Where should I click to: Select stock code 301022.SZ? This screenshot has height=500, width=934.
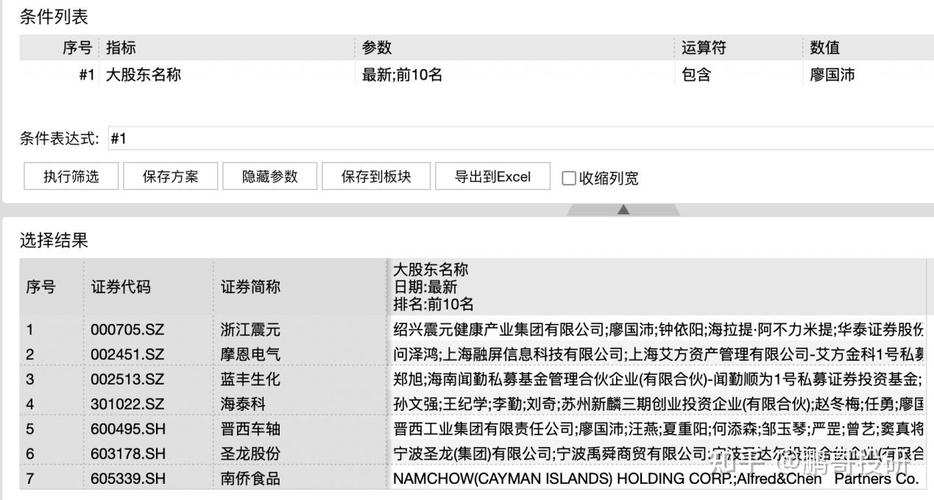(x=127, y=404)
